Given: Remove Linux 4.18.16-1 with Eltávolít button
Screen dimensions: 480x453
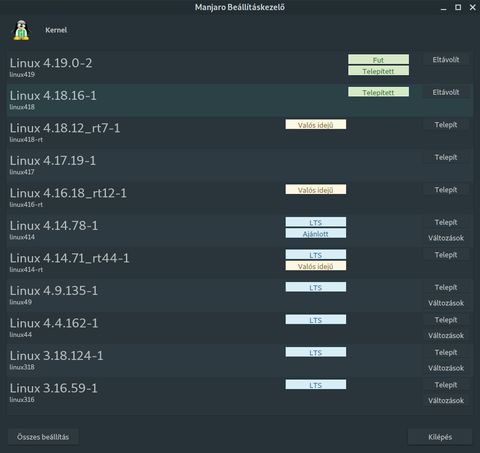Looking at the screenshot, I should point(446,92).
